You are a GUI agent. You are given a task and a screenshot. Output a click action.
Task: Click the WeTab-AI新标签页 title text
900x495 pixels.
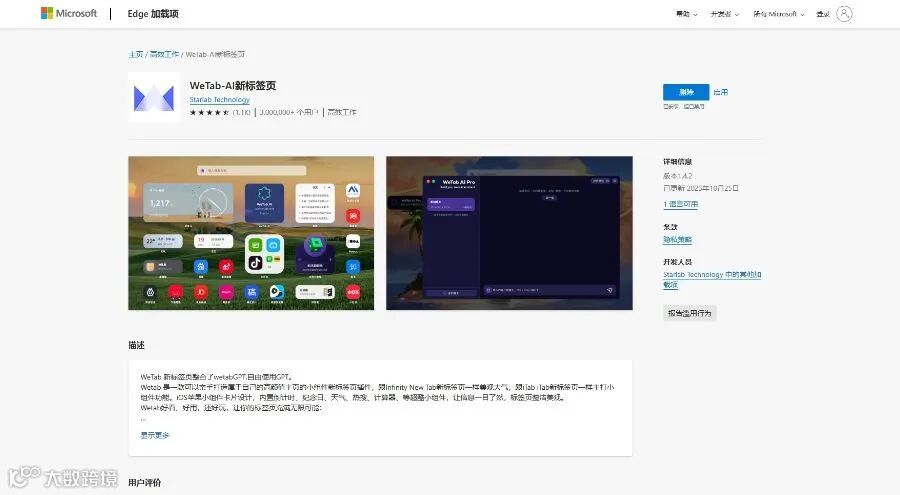(x=233, y=86)
